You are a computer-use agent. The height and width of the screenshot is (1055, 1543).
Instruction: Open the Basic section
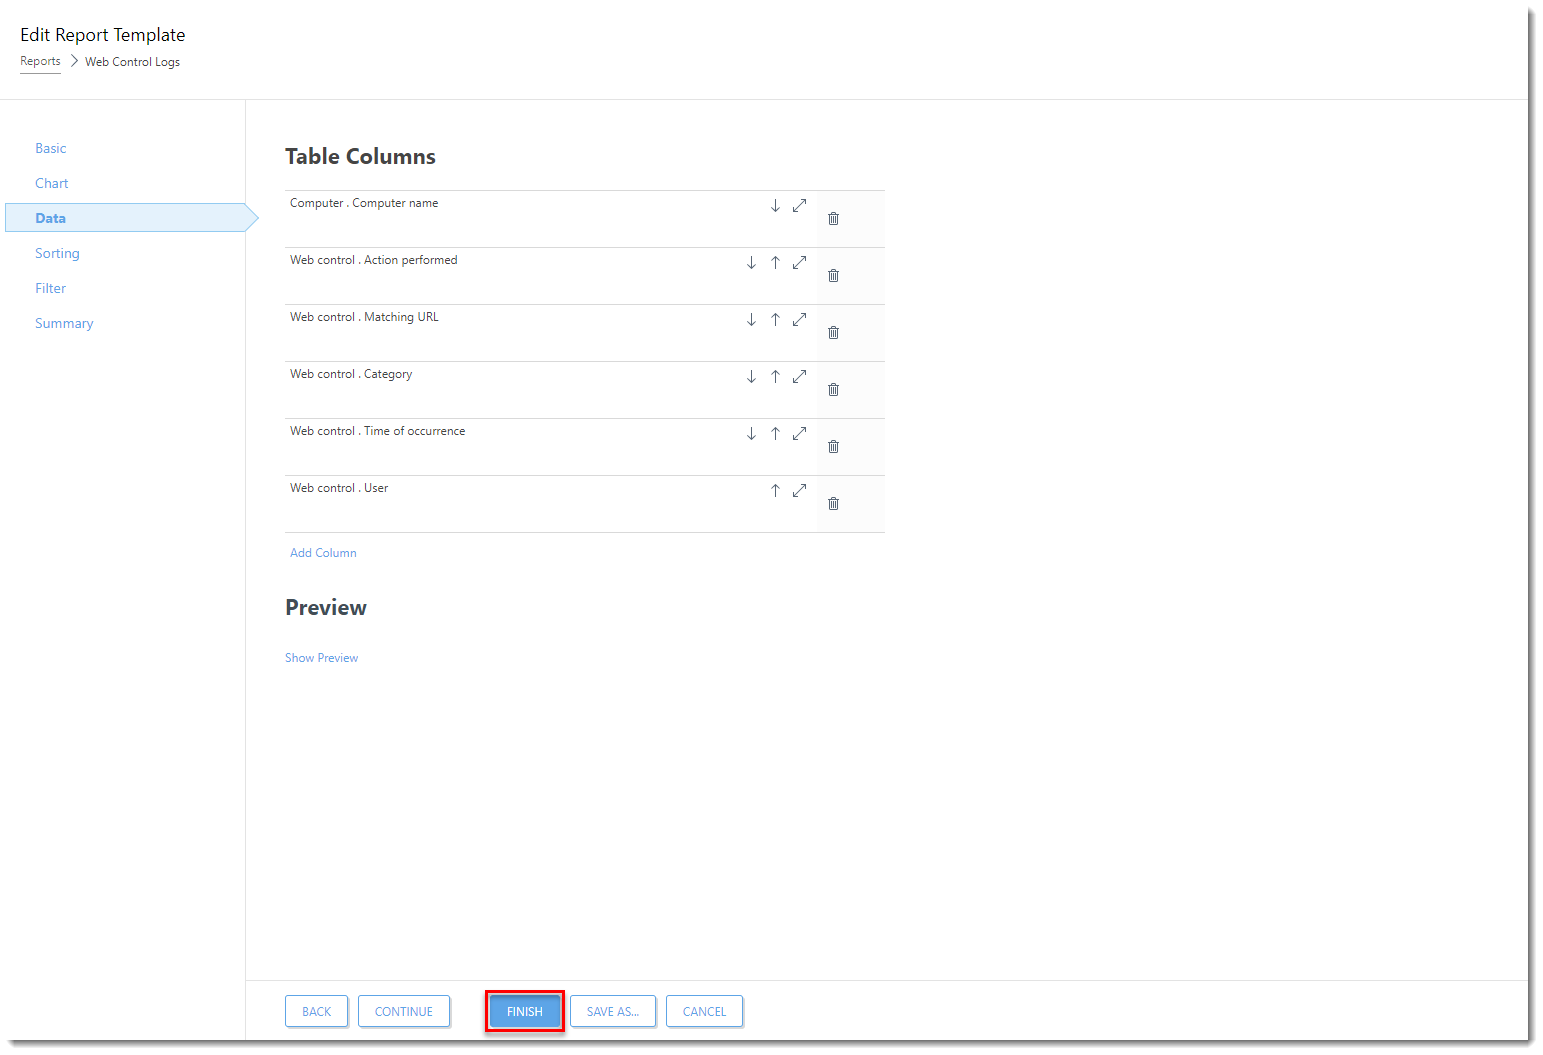[x=51, y=148]
